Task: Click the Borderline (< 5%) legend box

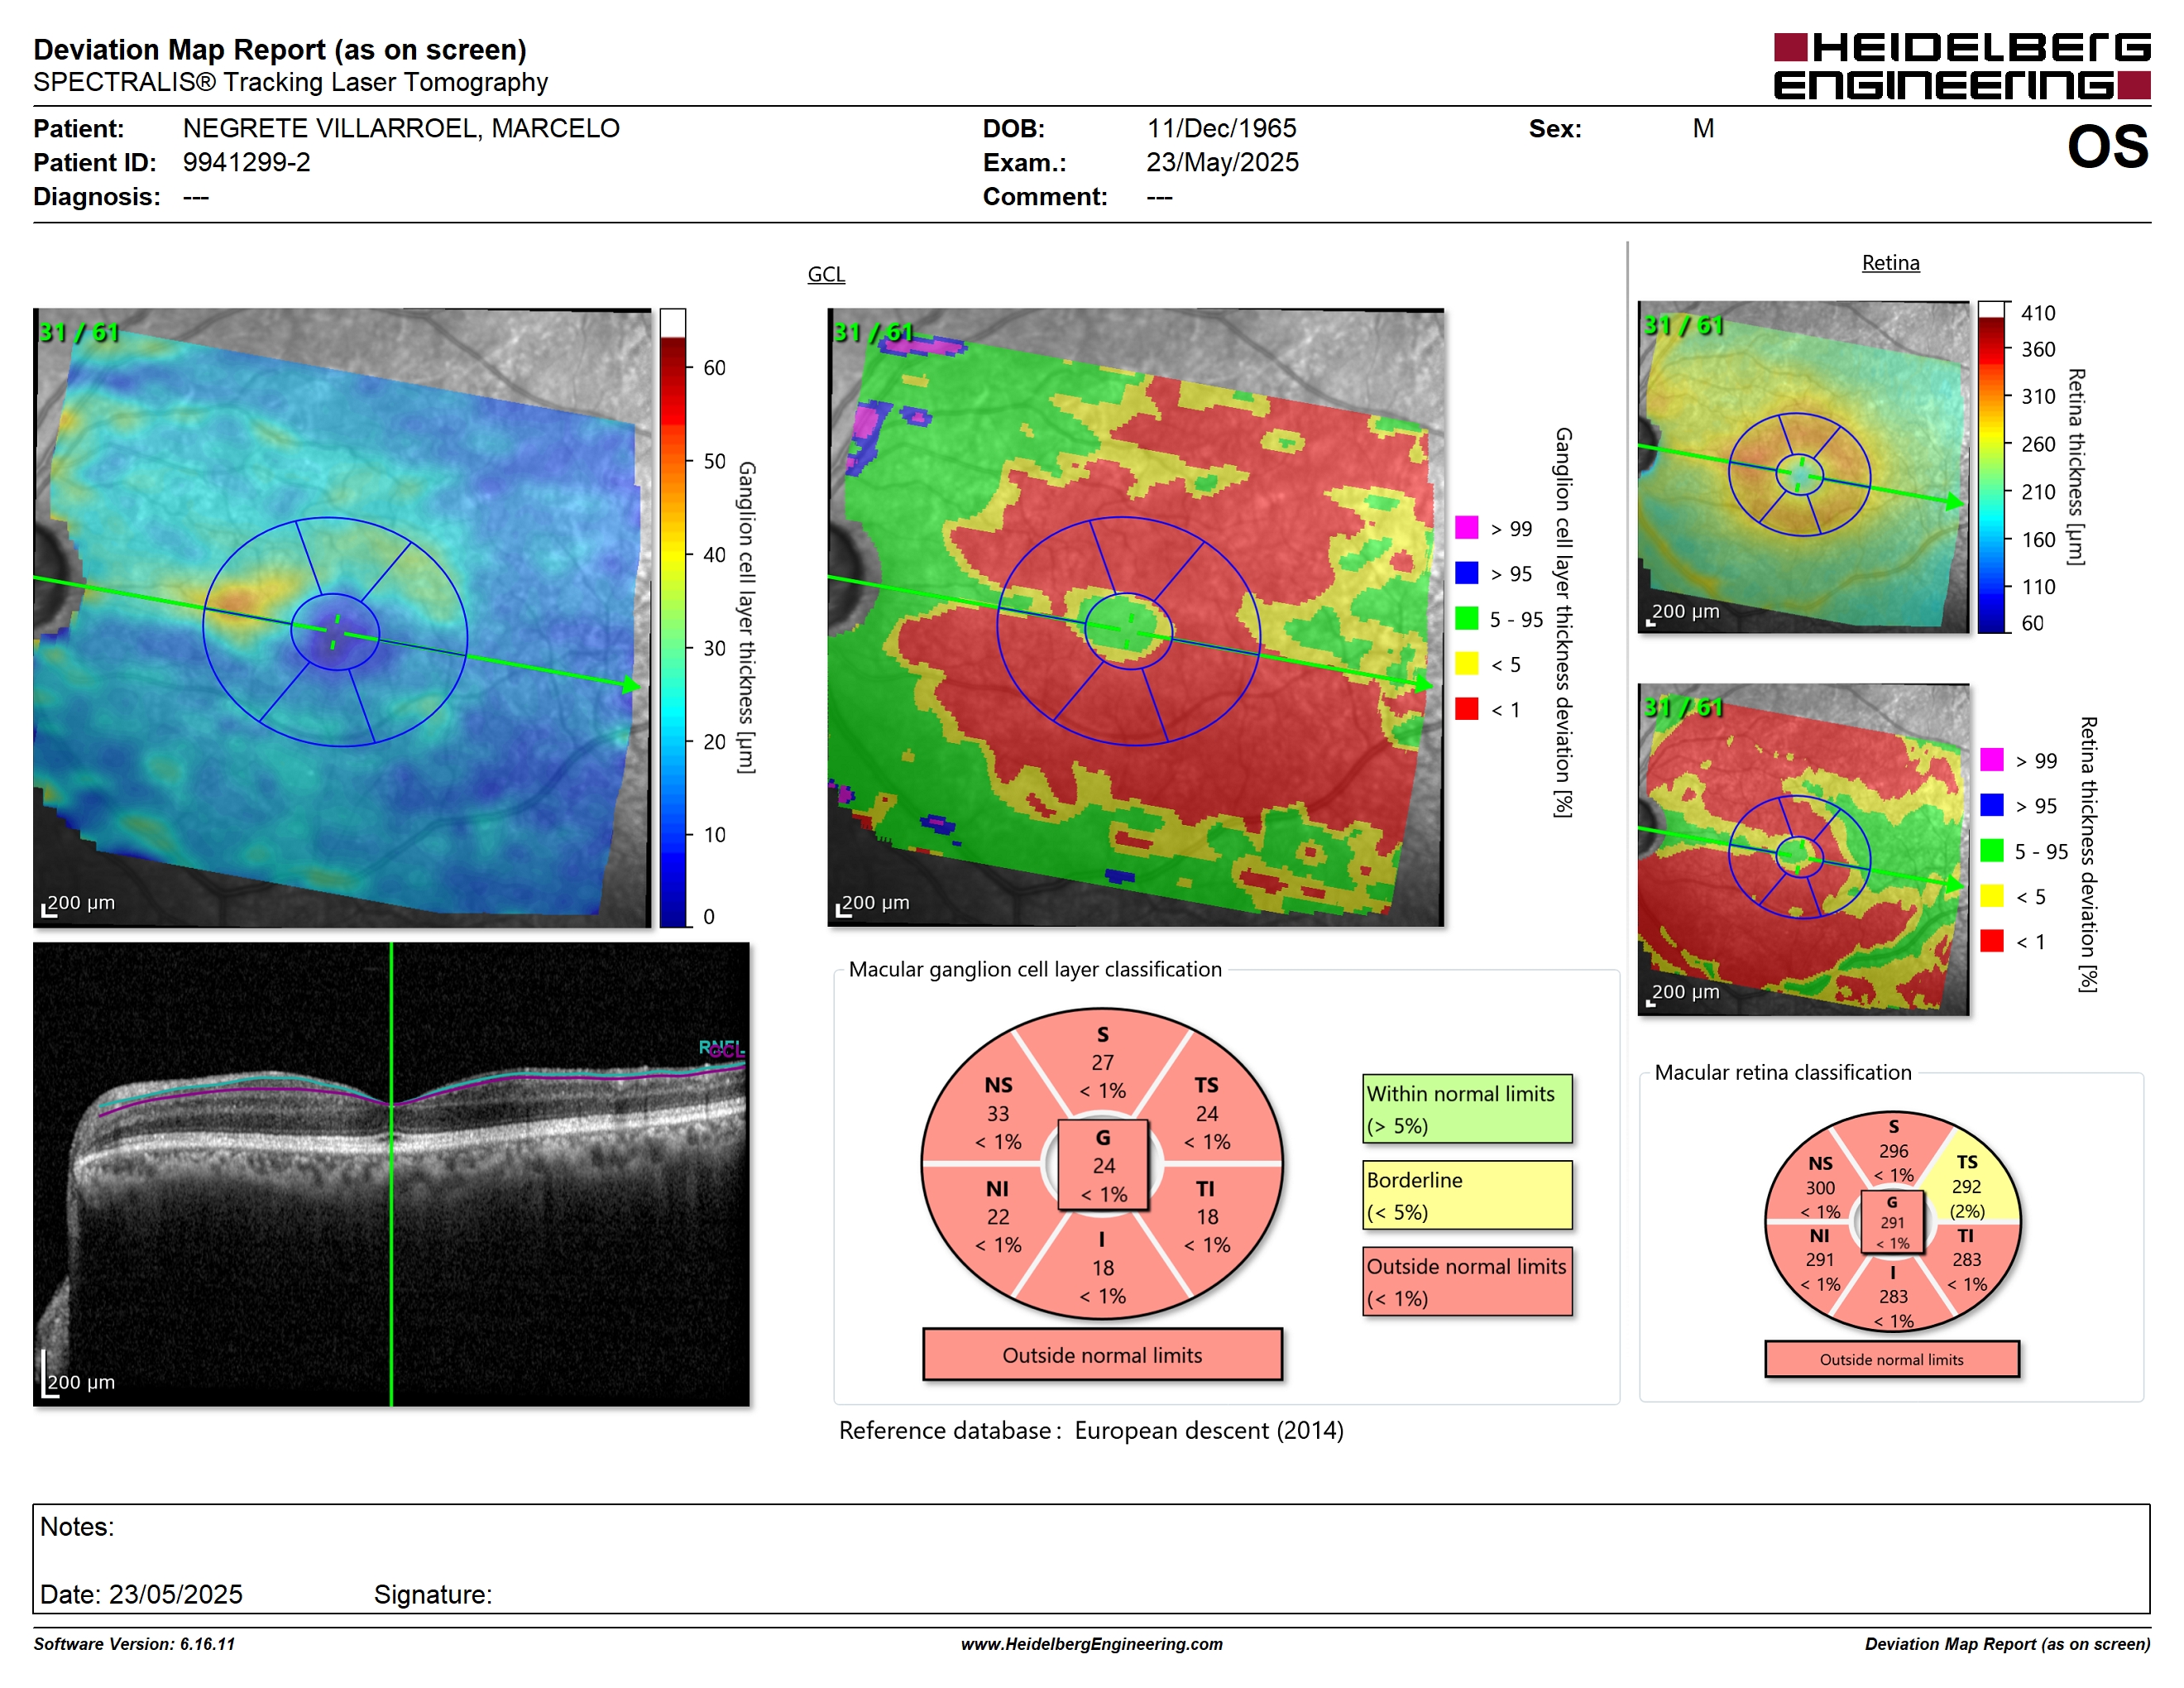Action: pos(1467,1195)
